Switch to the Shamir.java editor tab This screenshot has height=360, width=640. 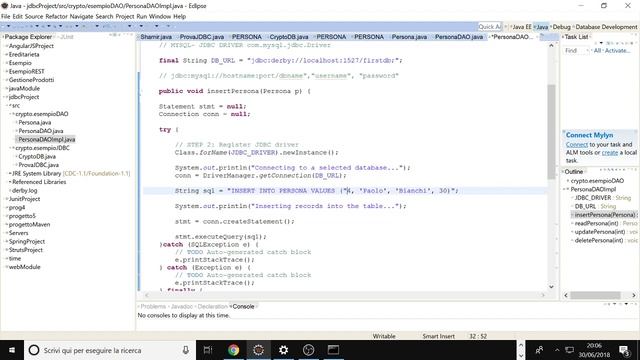[x=156, y=37]
